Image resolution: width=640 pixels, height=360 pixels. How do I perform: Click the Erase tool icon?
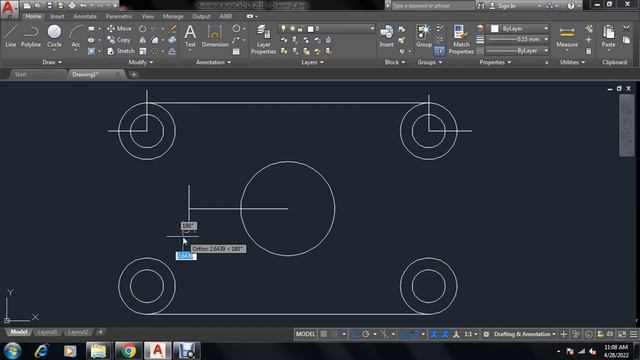(172, 29)
